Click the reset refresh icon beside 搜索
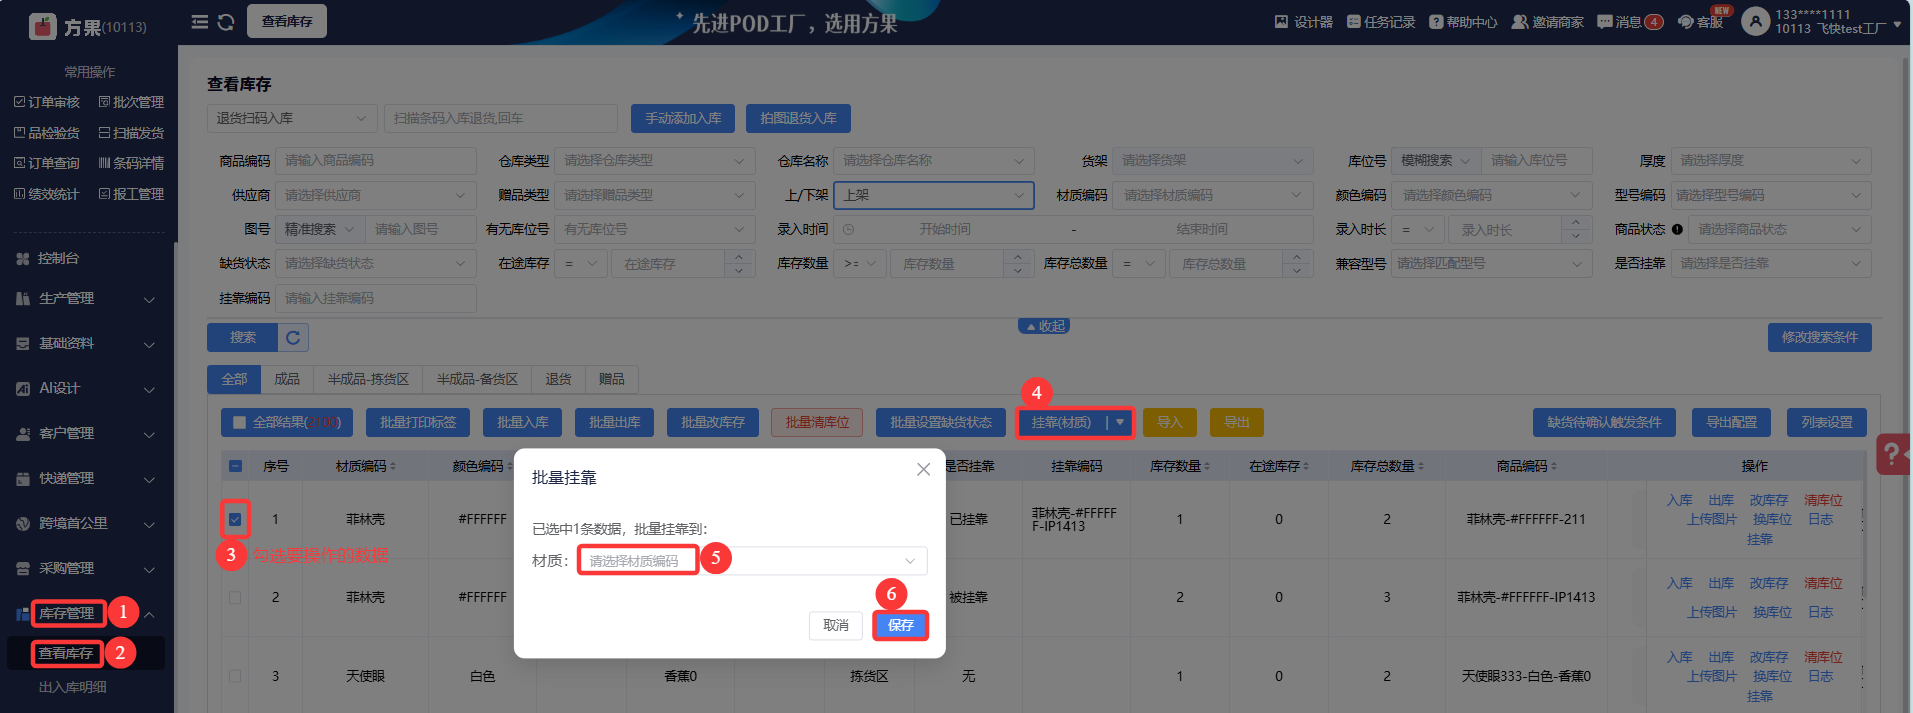The width and height of the screenshot is (1913, 713). click(293, 338)
